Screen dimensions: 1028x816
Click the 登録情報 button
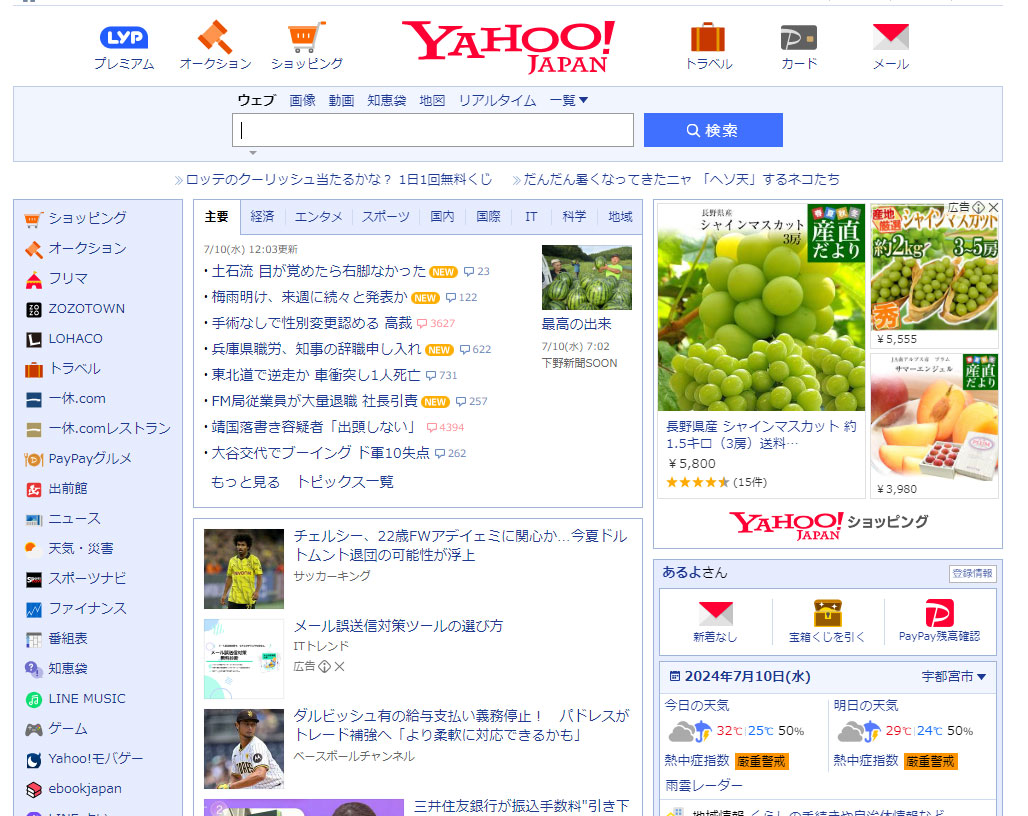(972, 573)
